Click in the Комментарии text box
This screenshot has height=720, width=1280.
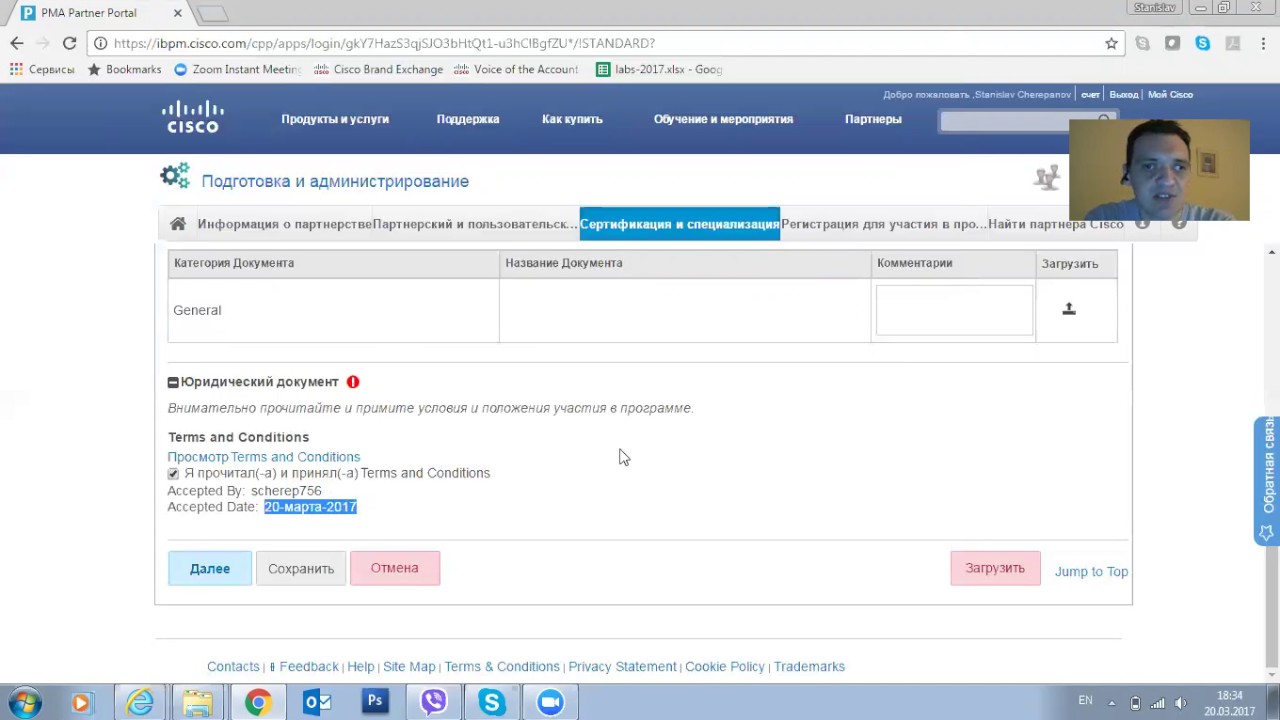coord(955,310)
